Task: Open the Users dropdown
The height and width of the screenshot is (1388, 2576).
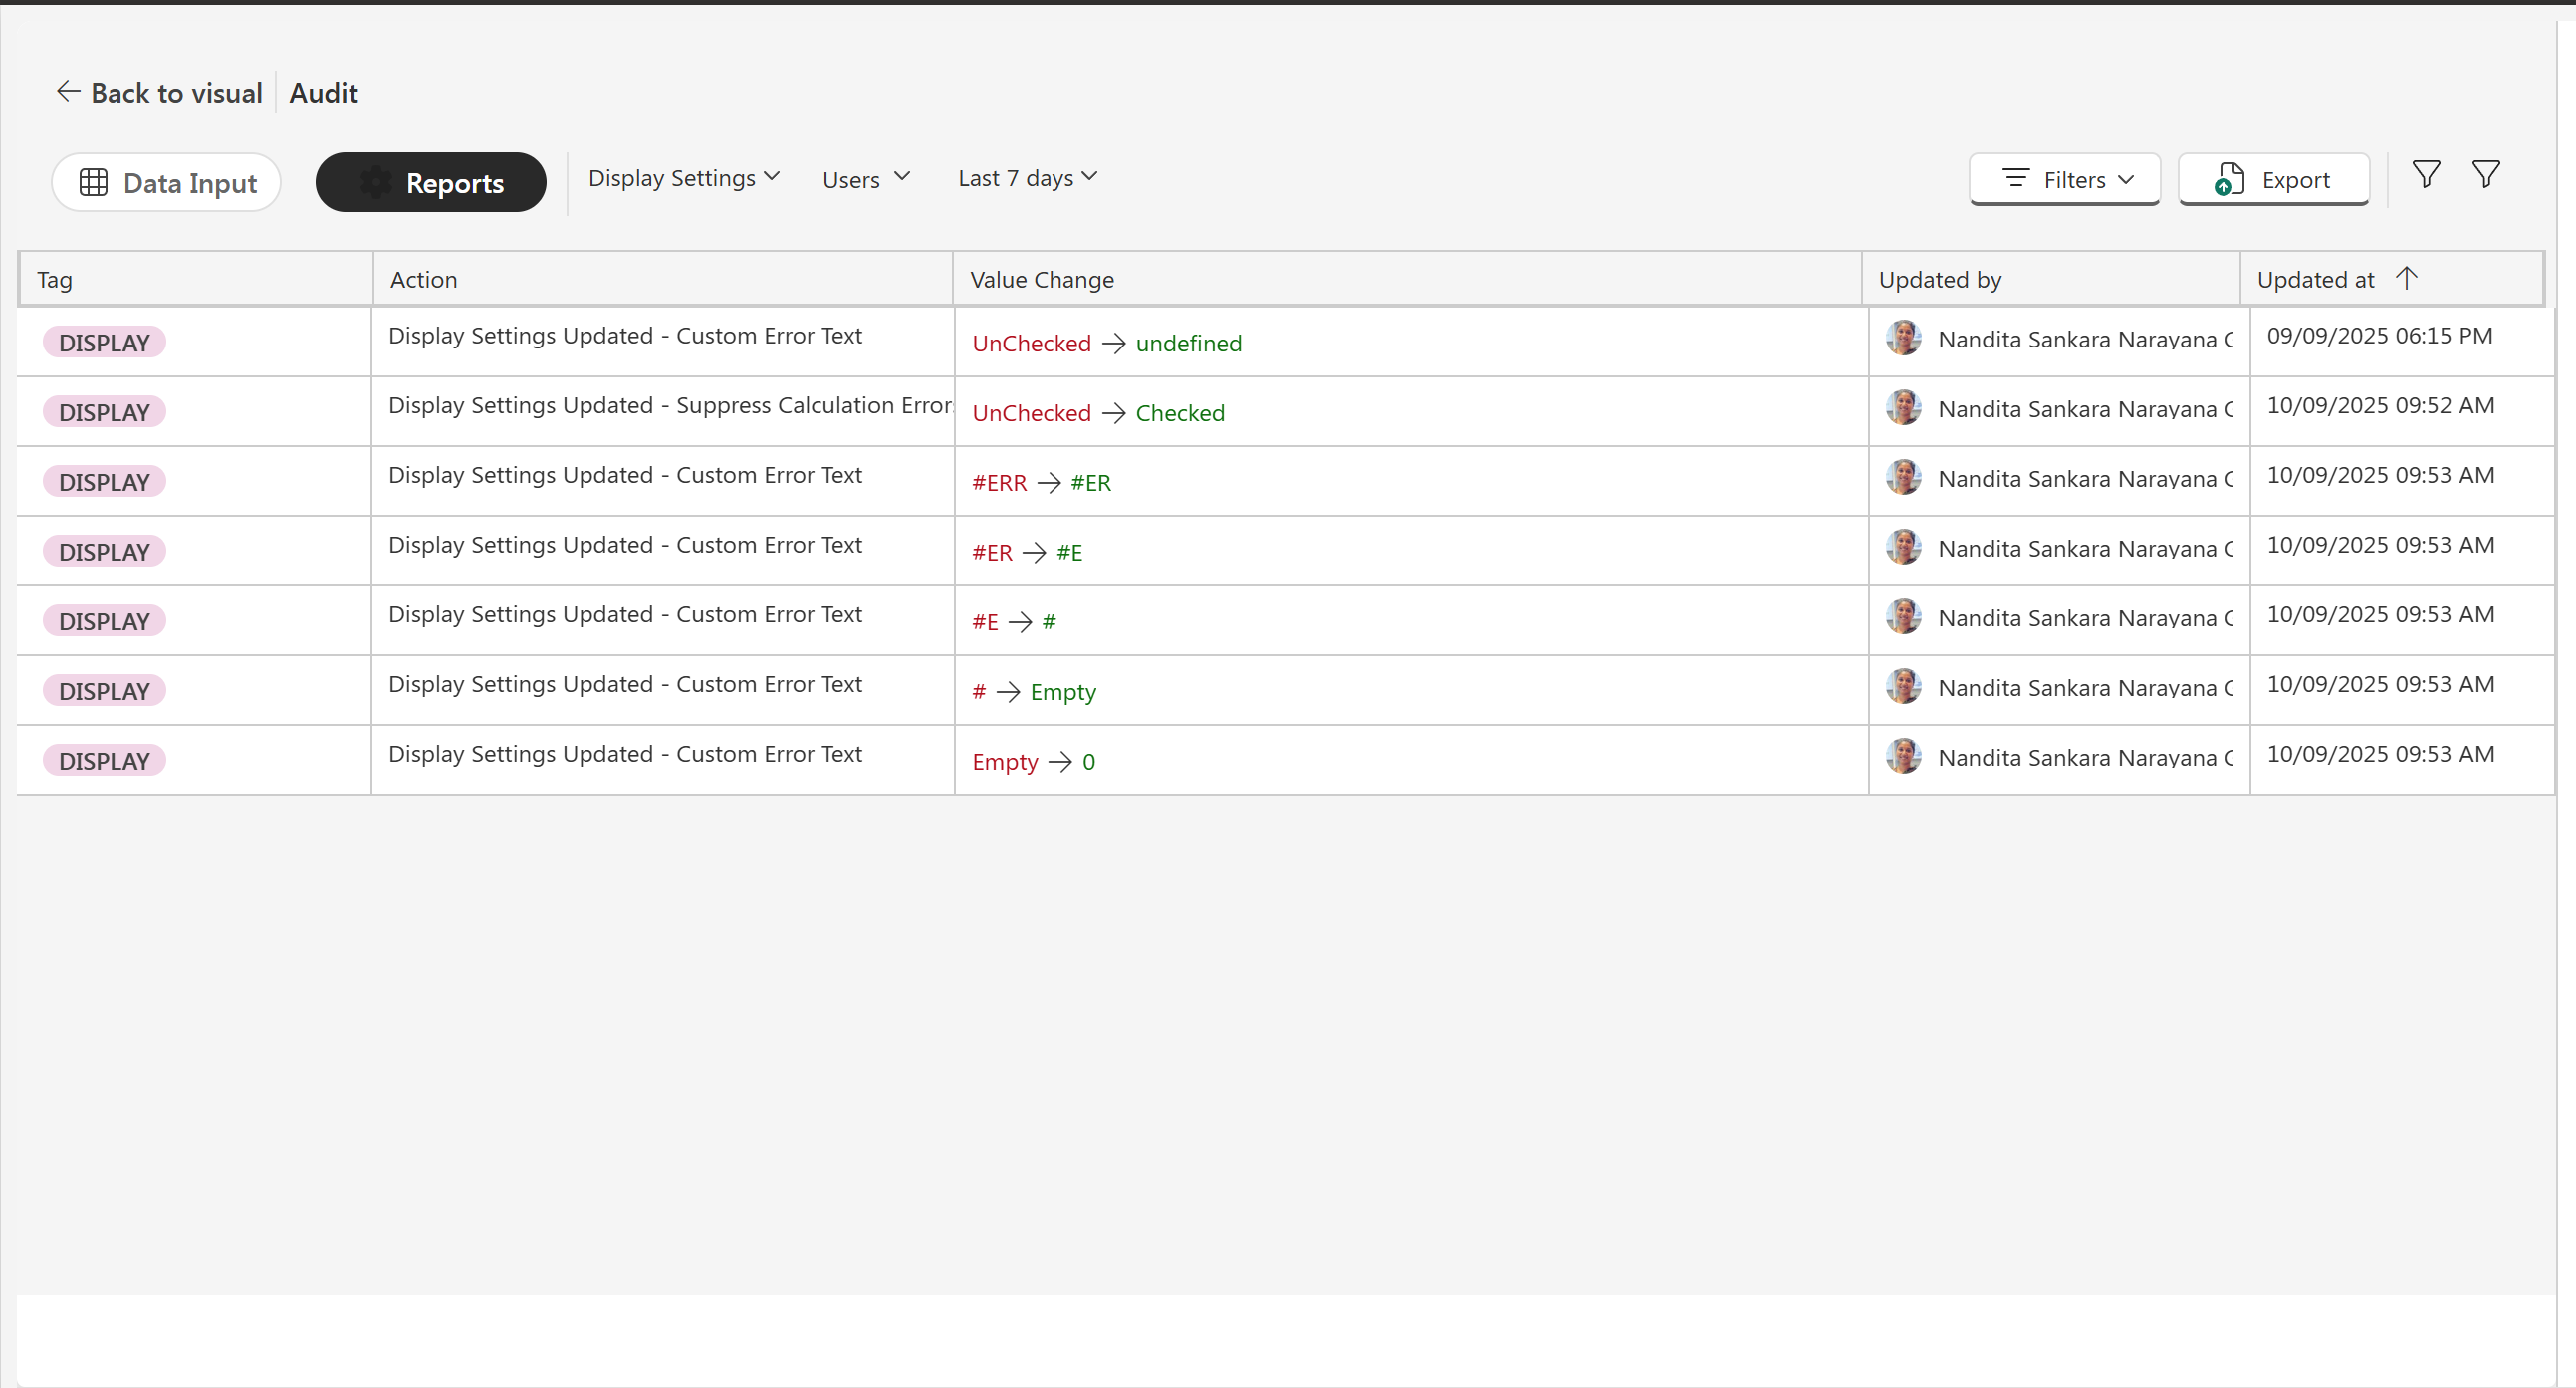Action: click(x=866, y=179)
